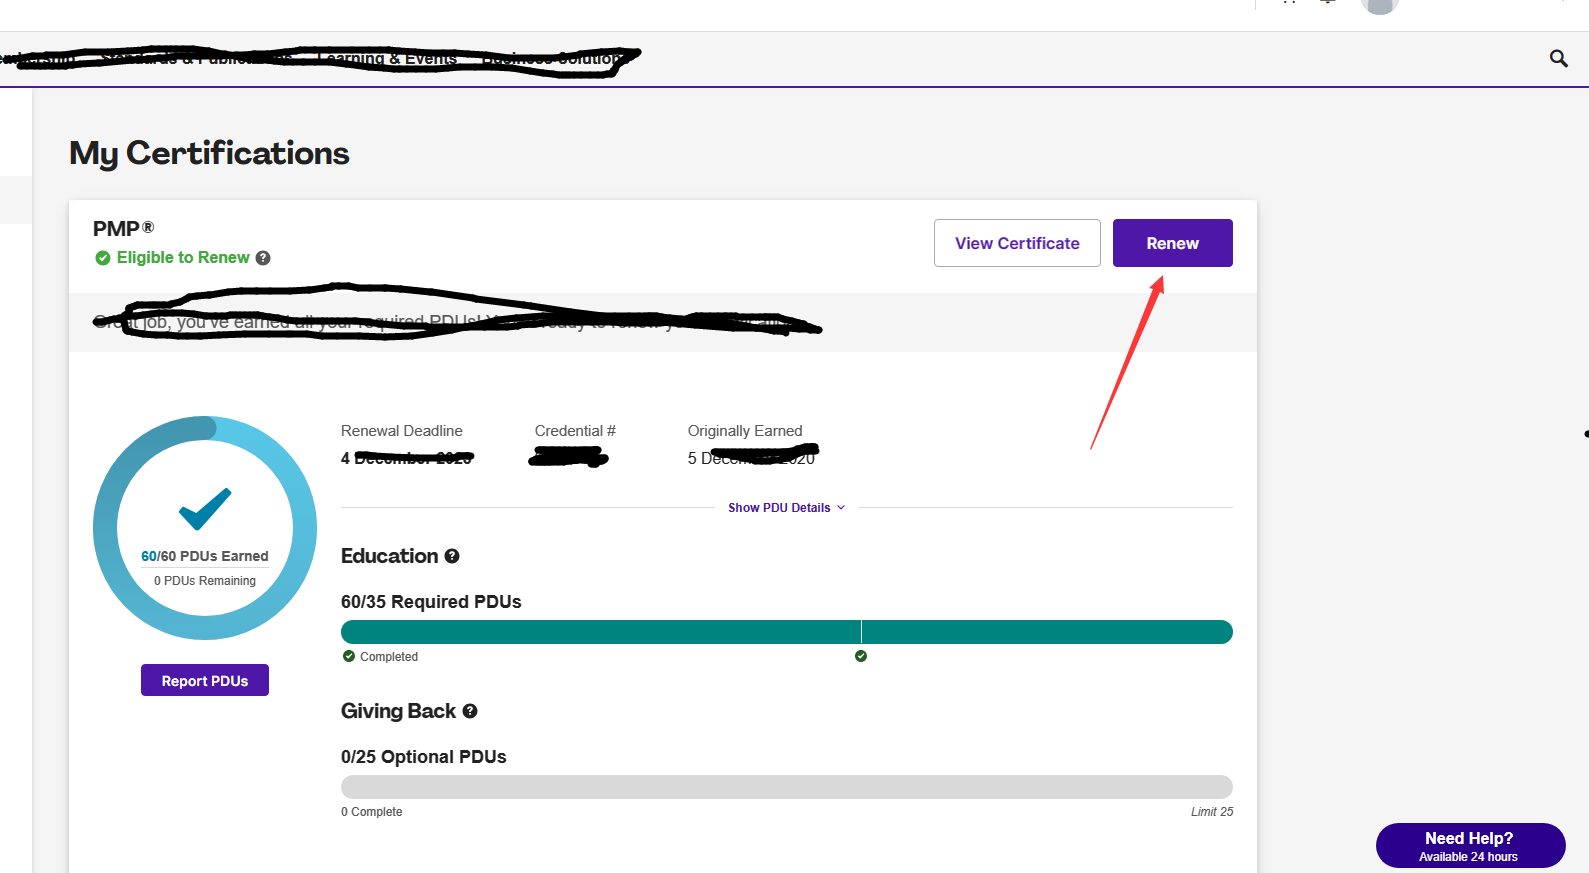Viewport: 1589px width, 873px height.
Task: Click the Completed label under Education bar
Action: coord(389,657)
